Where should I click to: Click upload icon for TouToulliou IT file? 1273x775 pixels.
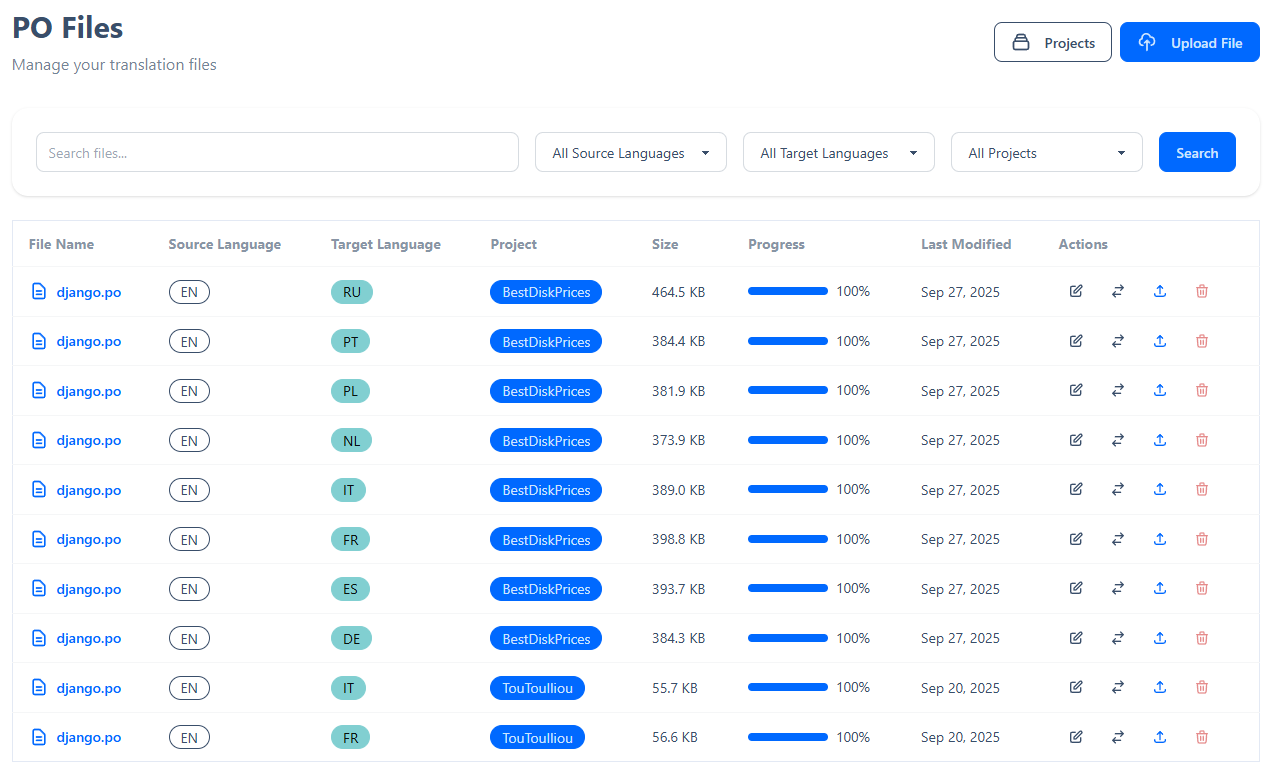(x=1160, y=687)
